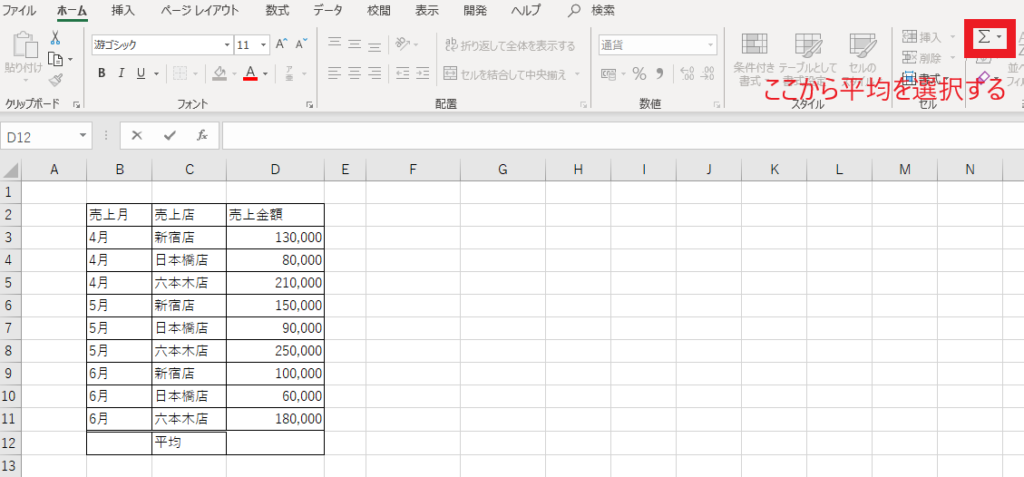The image size is (1024, 477).
Task: Select column D header
Action: [276, 170]
